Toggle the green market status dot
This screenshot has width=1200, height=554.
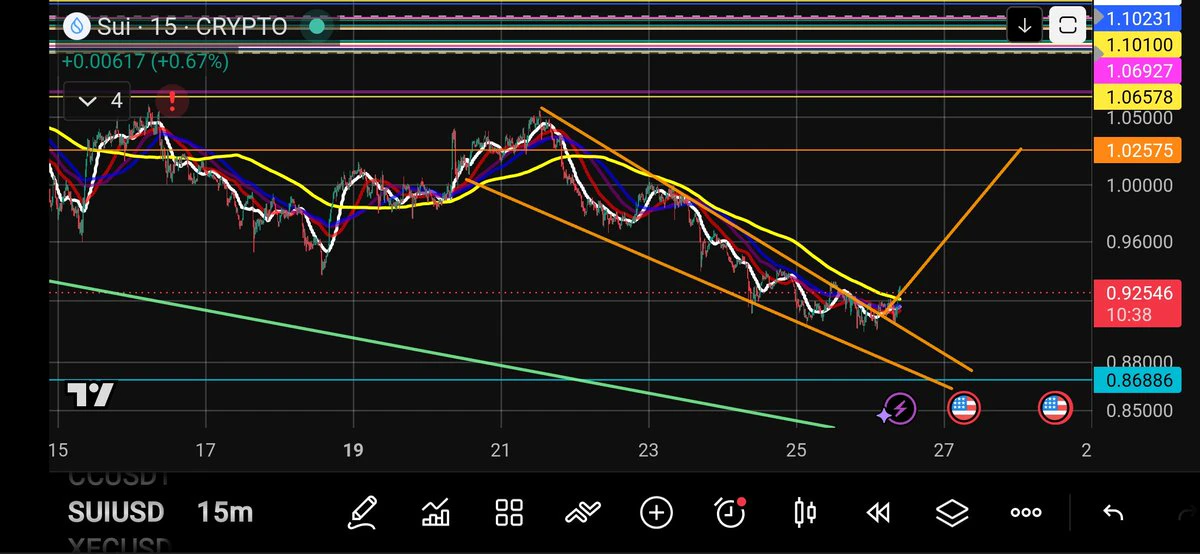[x=317, y=27]
